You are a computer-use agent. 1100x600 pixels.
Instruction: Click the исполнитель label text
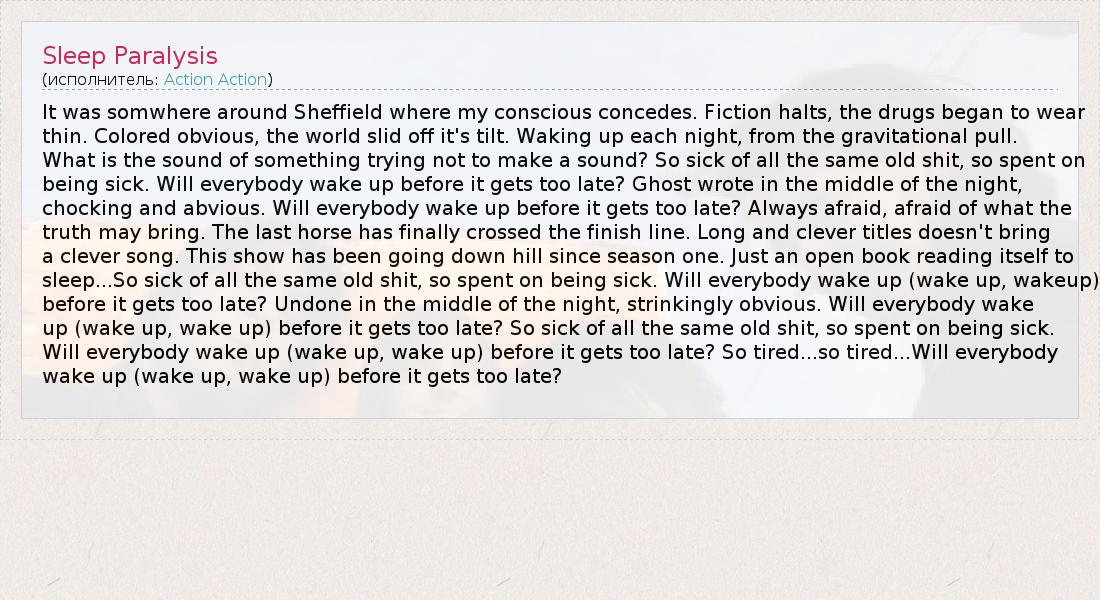(101, 79)
